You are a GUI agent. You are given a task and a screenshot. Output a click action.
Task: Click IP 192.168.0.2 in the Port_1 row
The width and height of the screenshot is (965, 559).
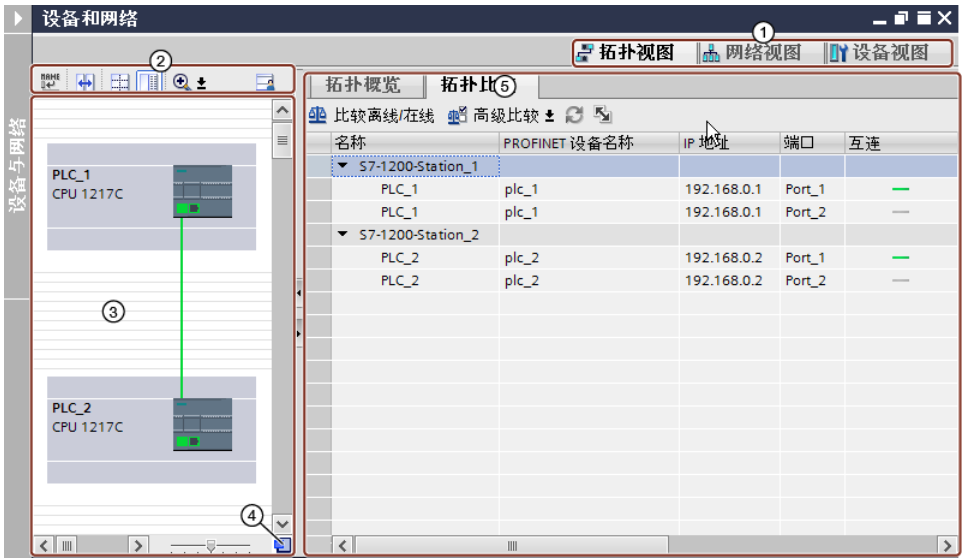click(x=723, y=257)
